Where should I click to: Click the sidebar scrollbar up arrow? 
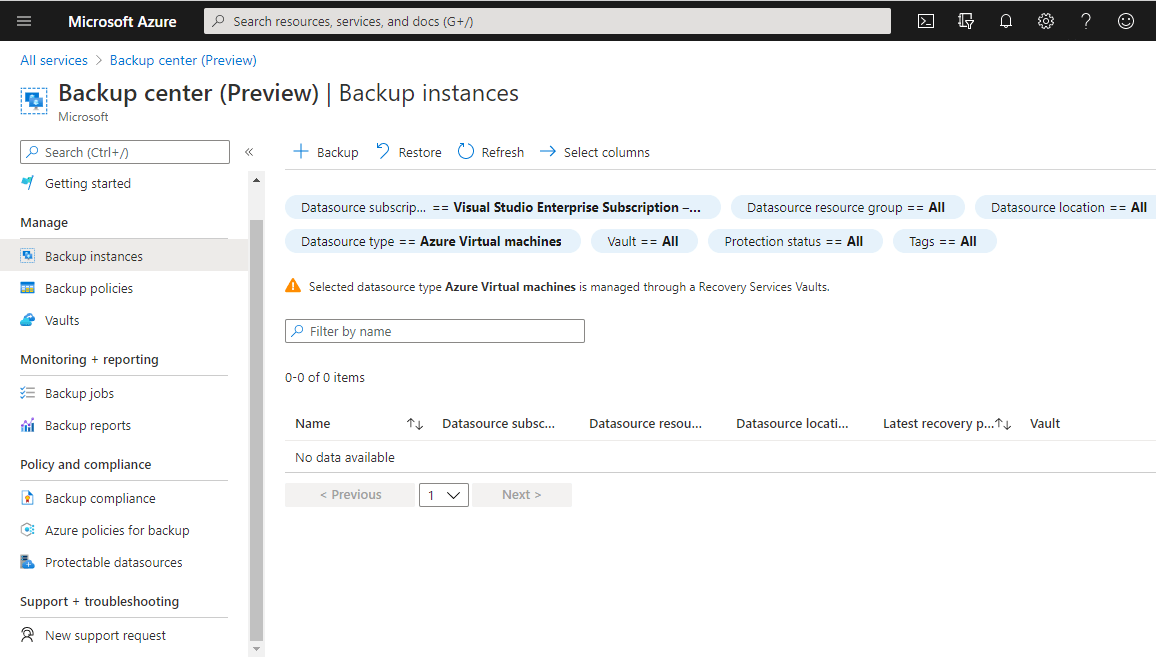point(257,180)
